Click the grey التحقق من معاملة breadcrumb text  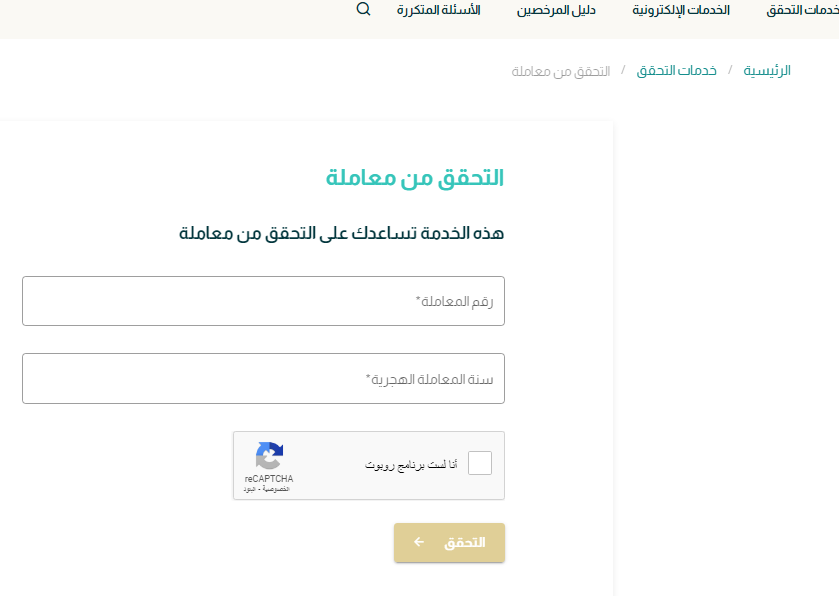[x=561, y=71]
